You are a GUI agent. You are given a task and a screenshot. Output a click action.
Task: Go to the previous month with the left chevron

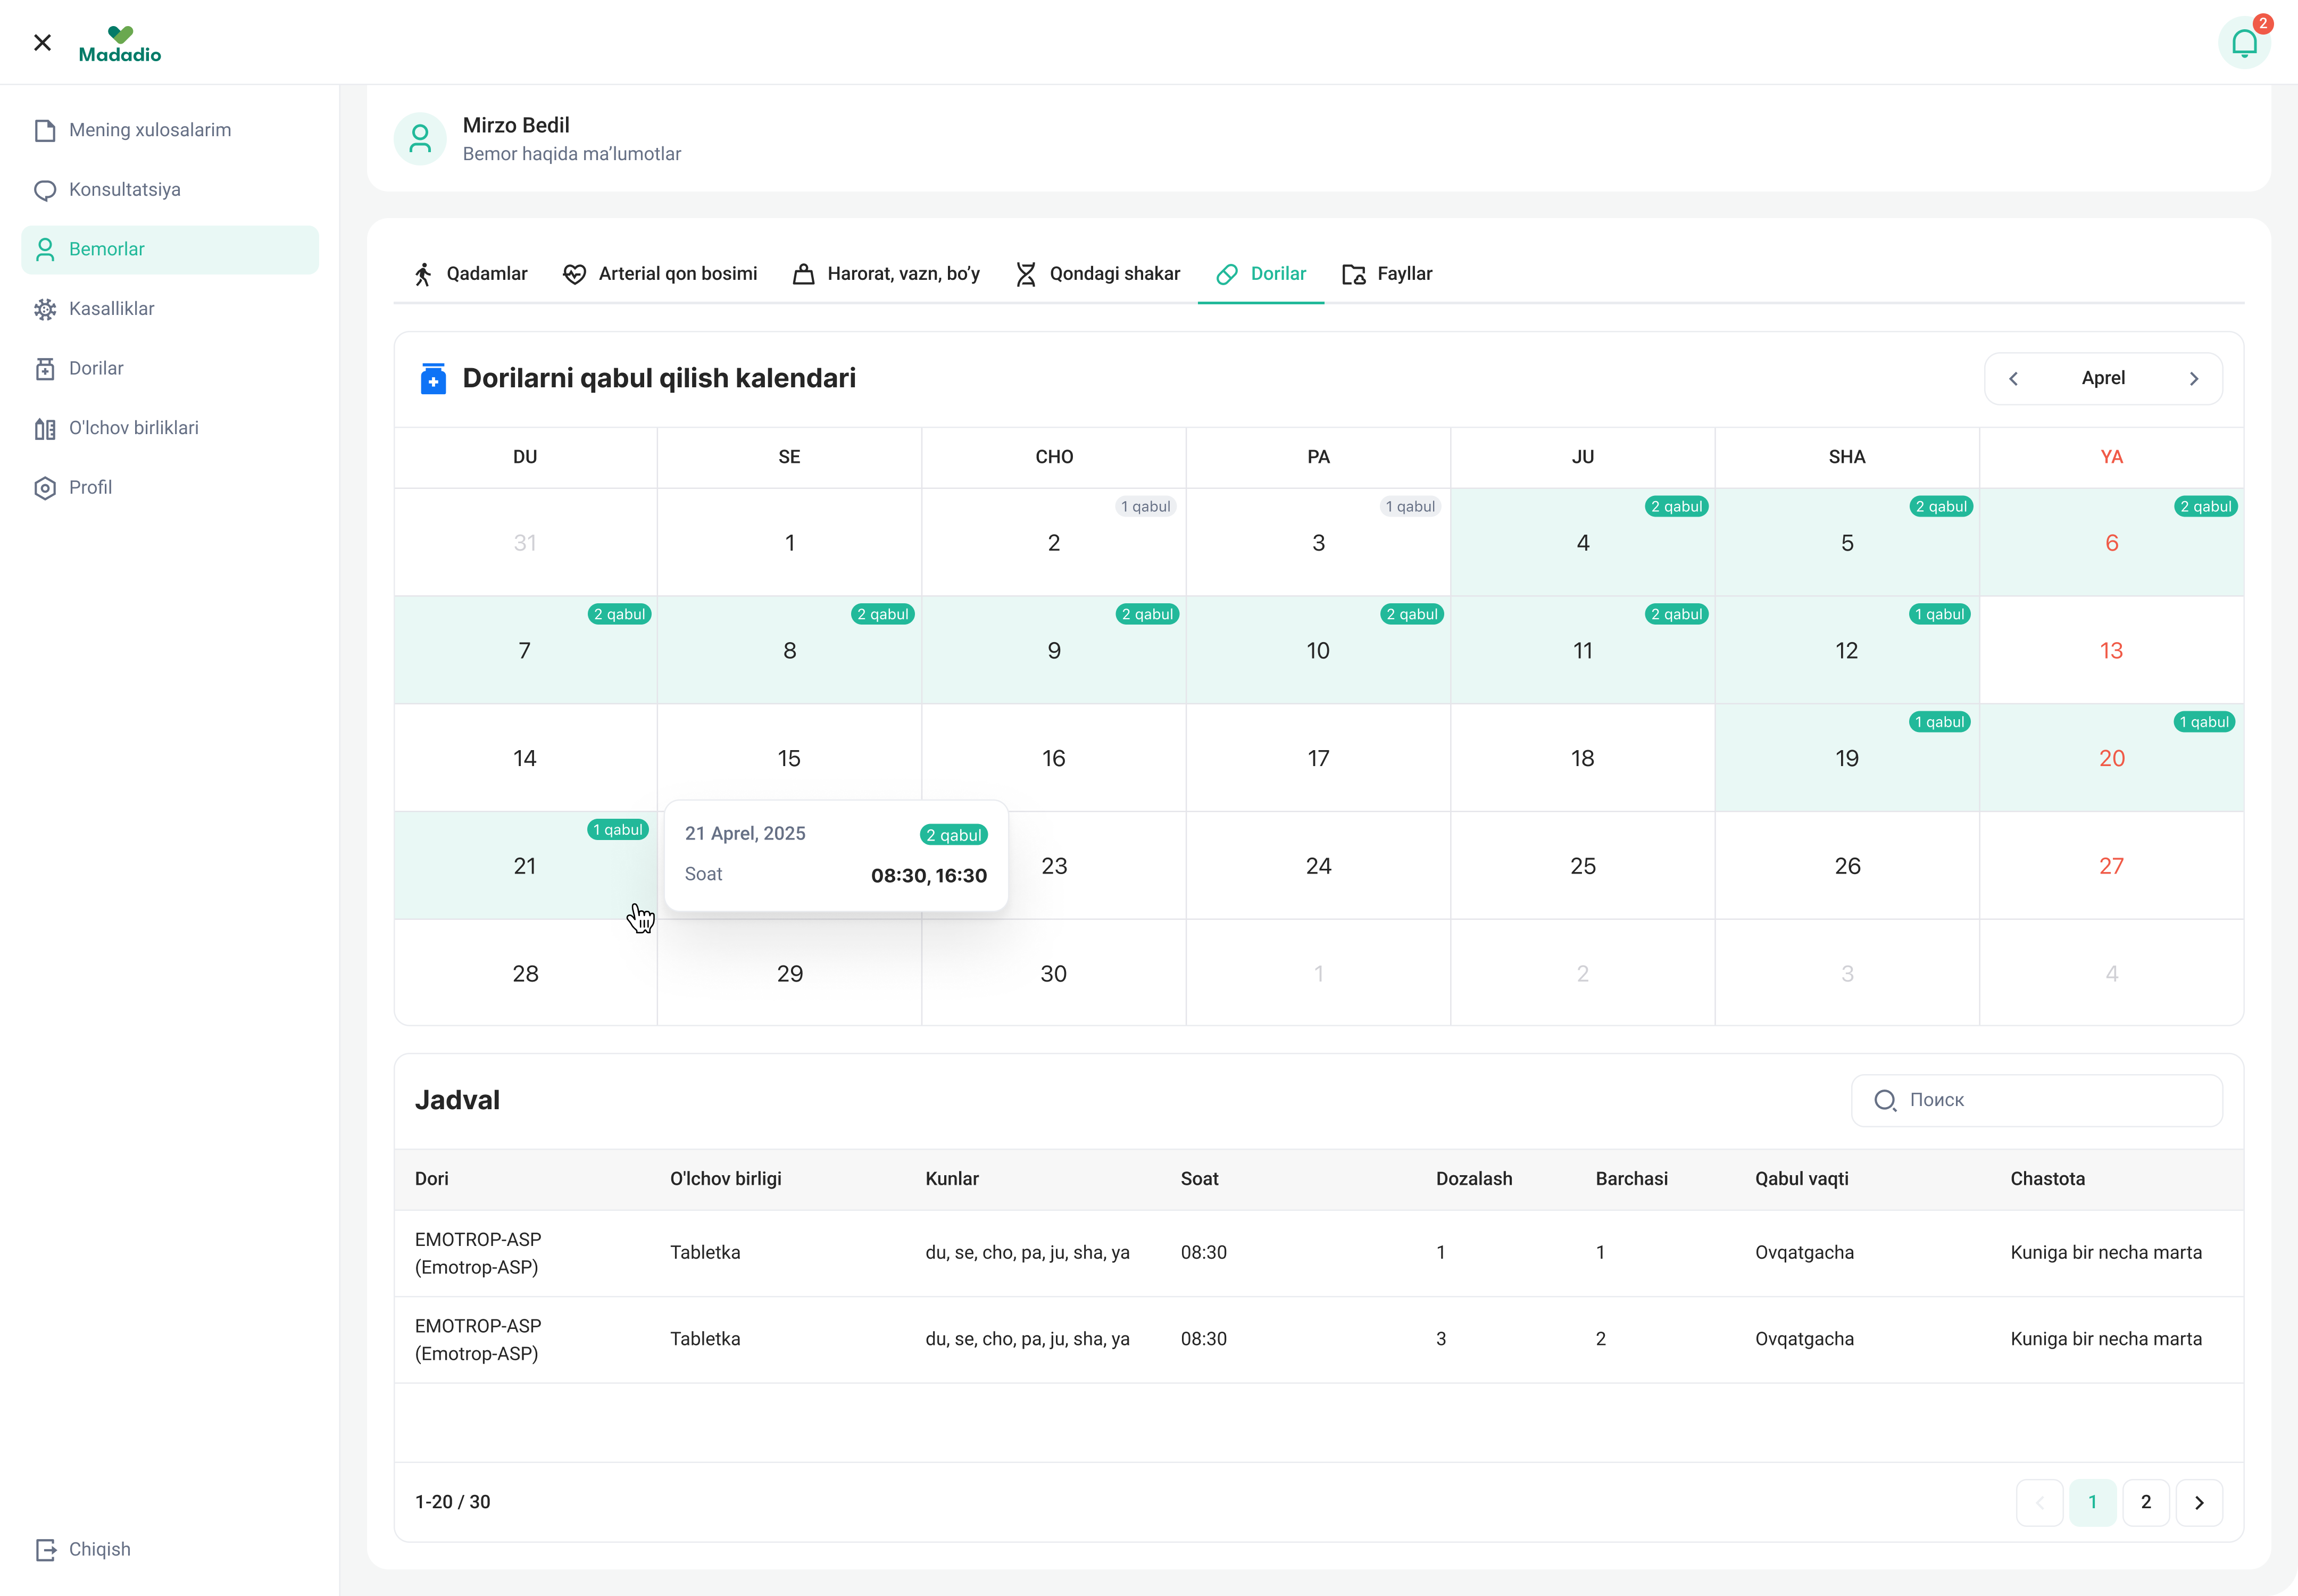2014,379
